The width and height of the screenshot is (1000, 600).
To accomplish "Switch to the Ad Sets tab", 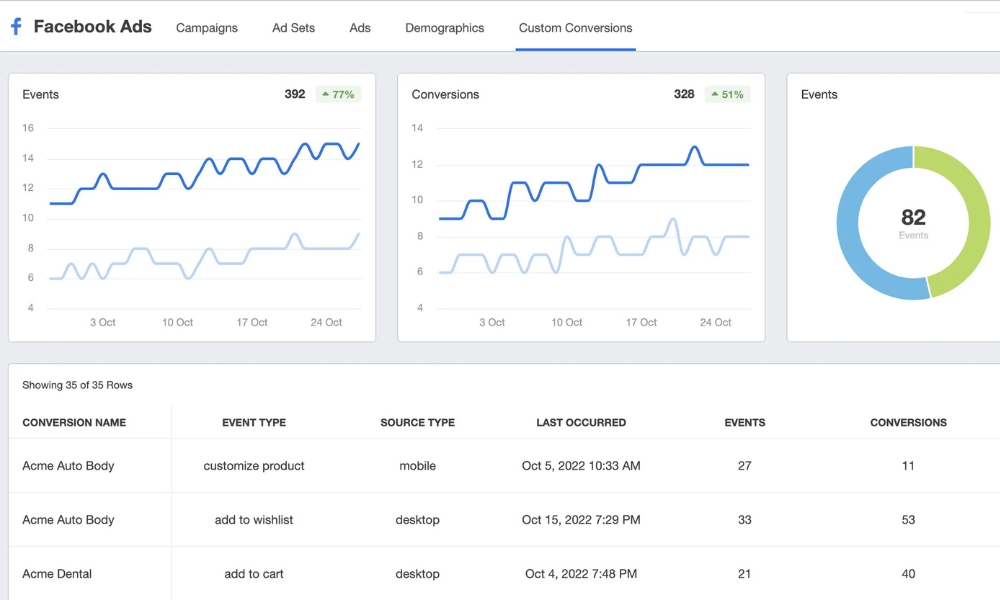I will click(x=293, y=28).
